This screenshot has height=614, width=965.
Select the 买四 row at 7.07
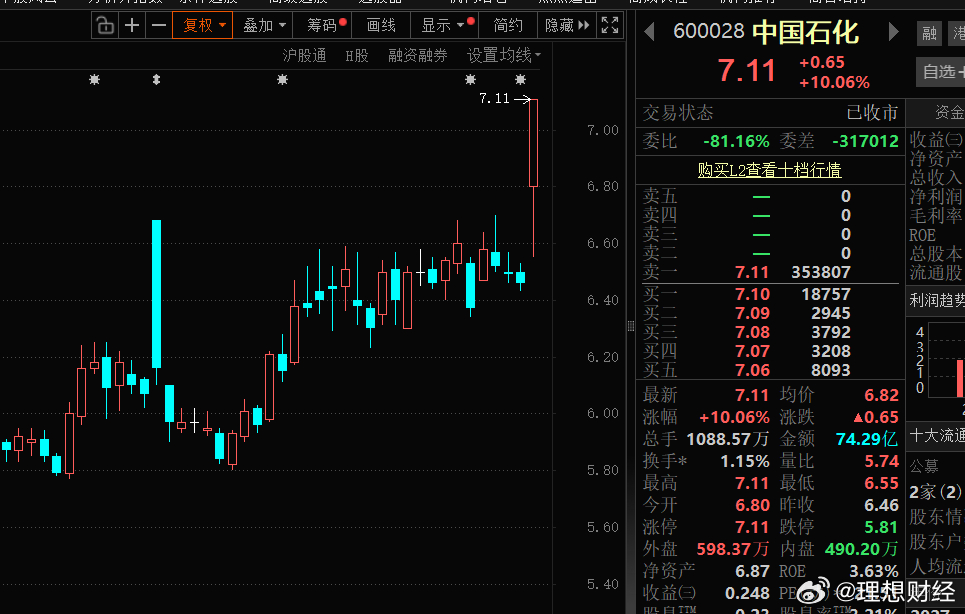point(769,351)
